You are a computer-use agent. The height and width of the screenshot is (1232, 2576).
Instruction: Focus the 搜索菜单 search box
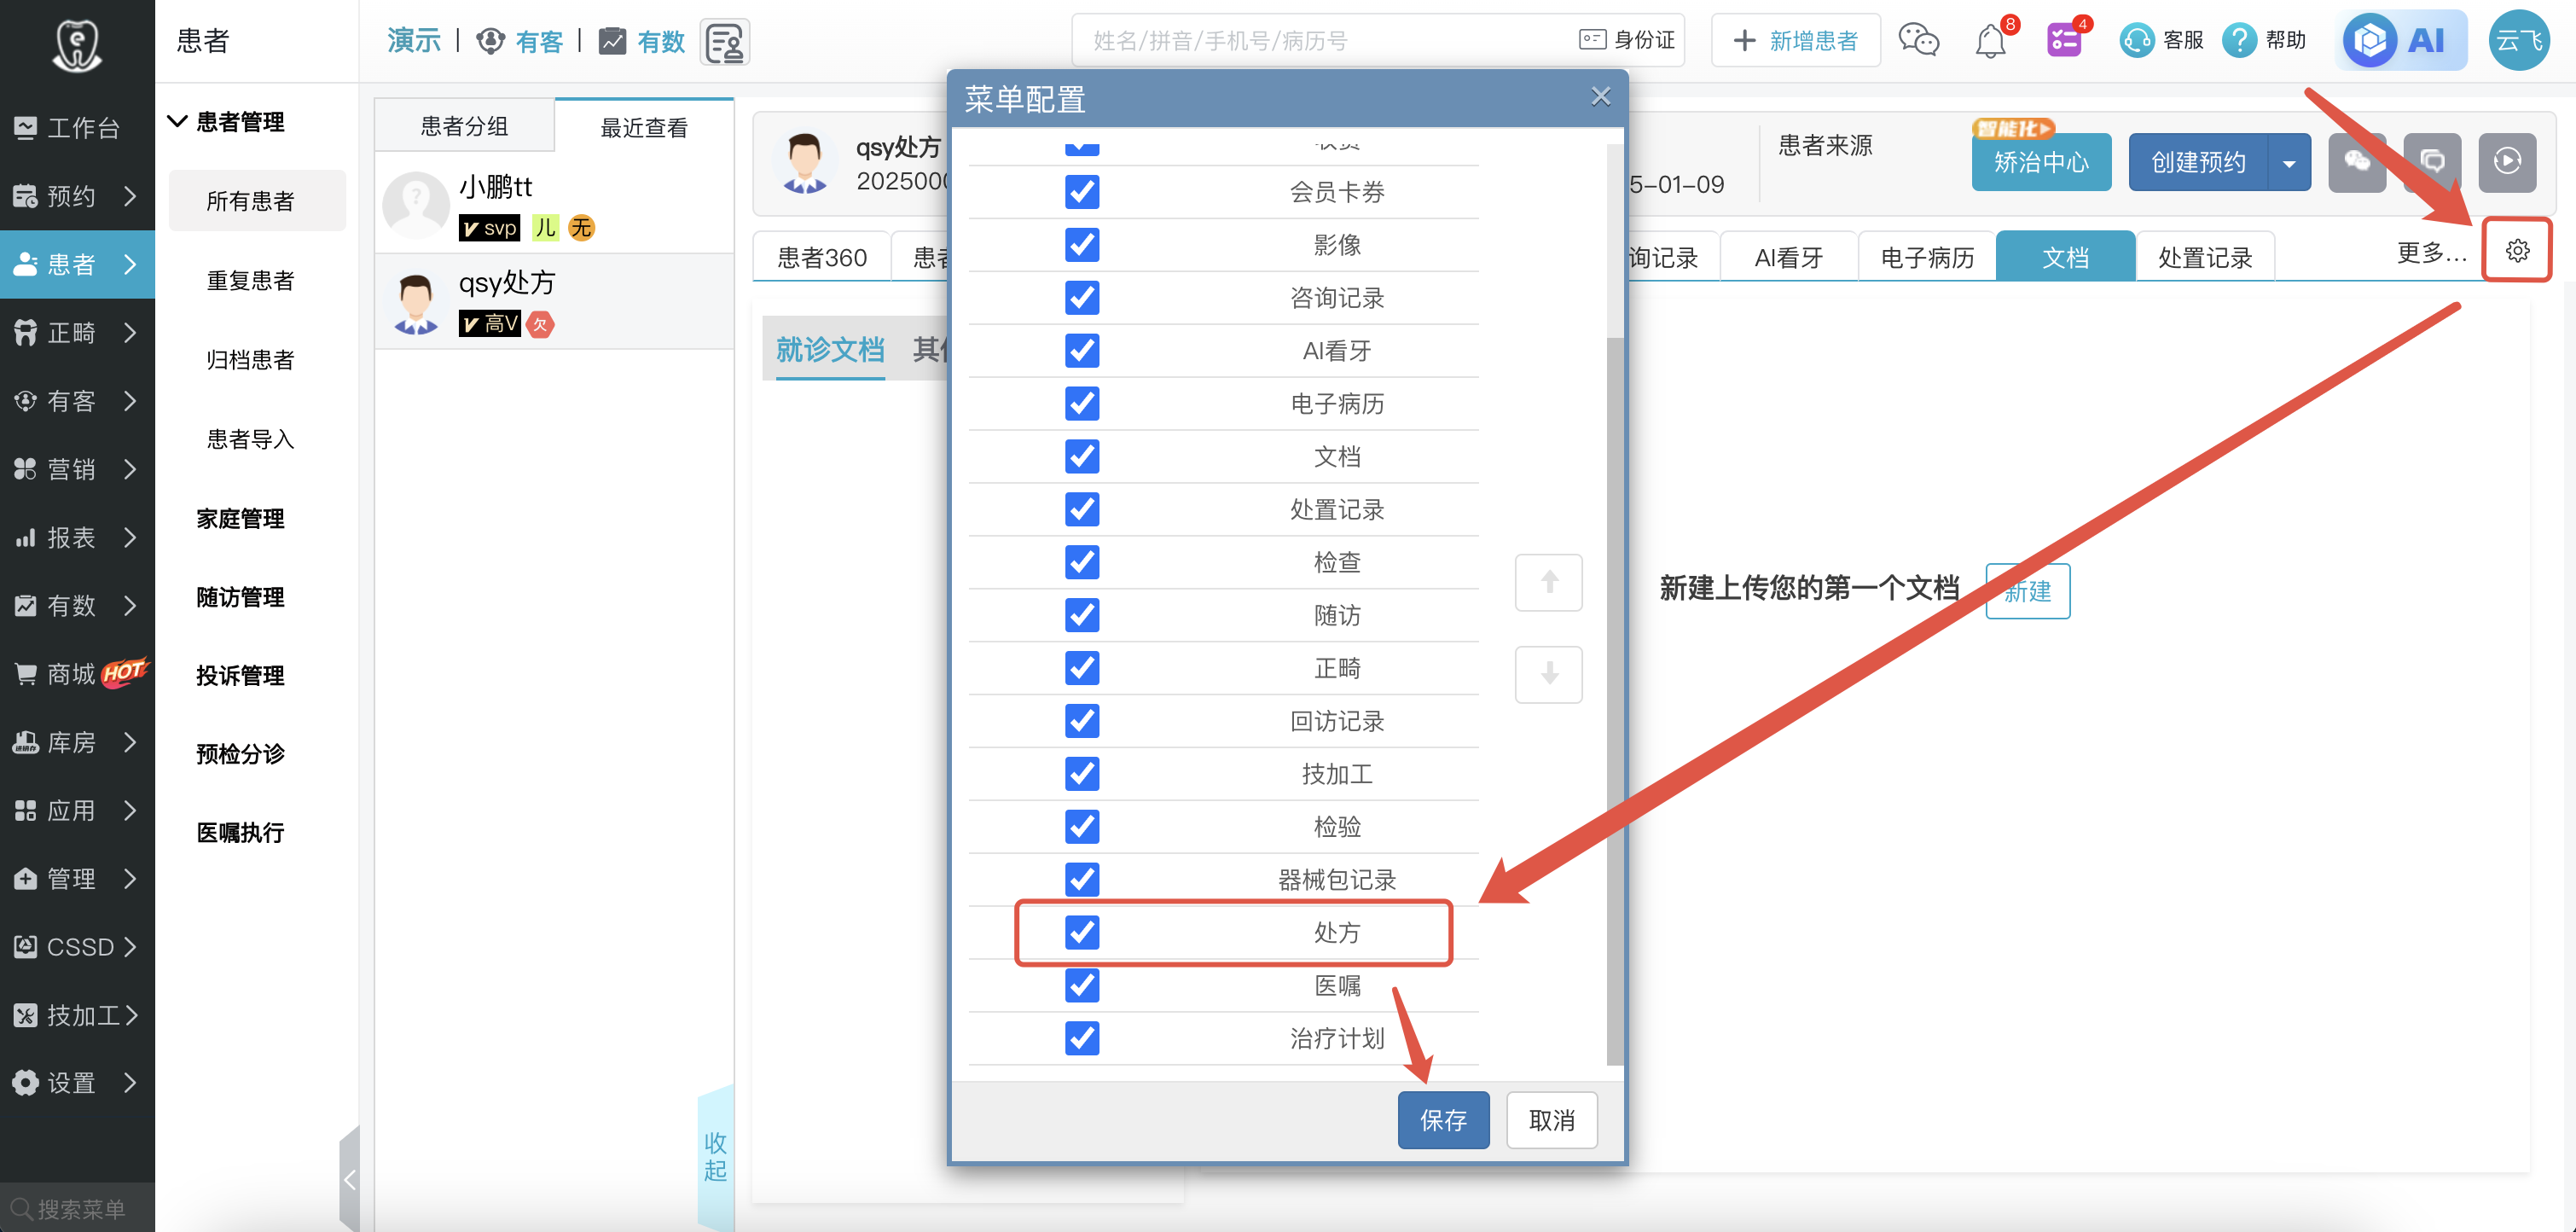pyautogui.click(x=77, y=1208)
